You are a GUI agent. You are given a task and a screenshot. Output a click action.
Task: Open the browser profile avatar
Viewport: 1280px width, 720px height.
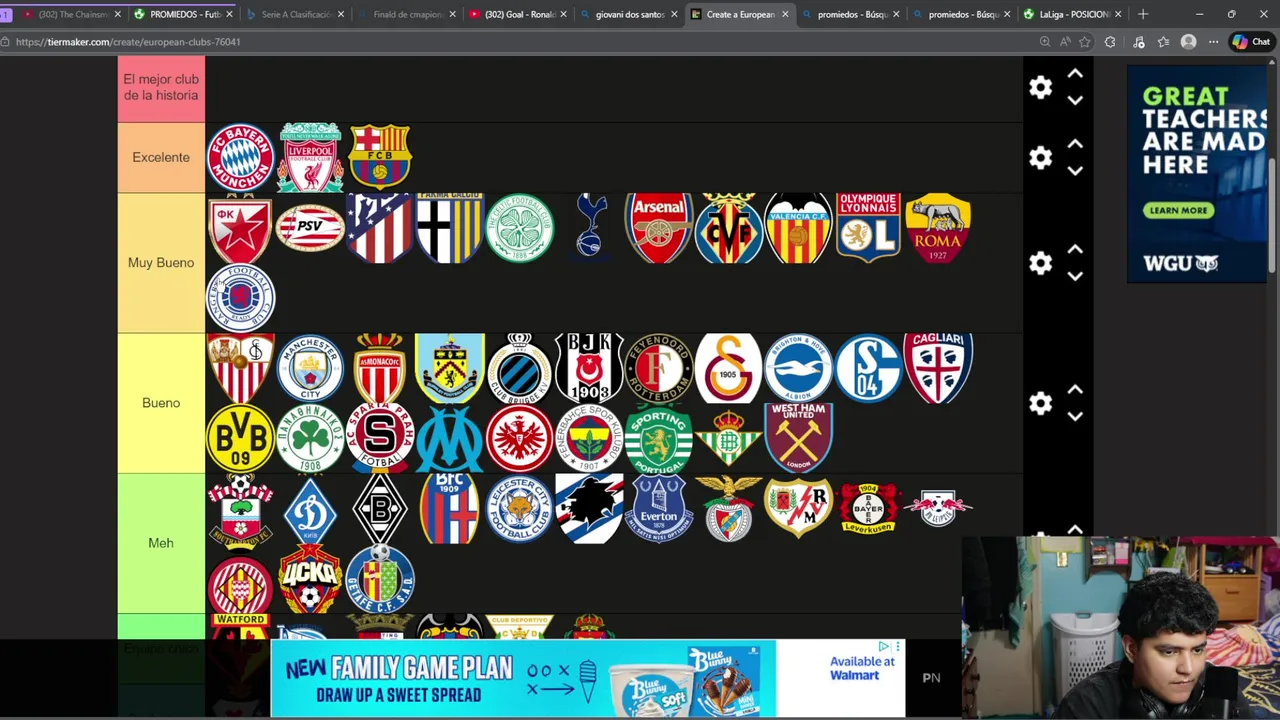[1188, 42]
